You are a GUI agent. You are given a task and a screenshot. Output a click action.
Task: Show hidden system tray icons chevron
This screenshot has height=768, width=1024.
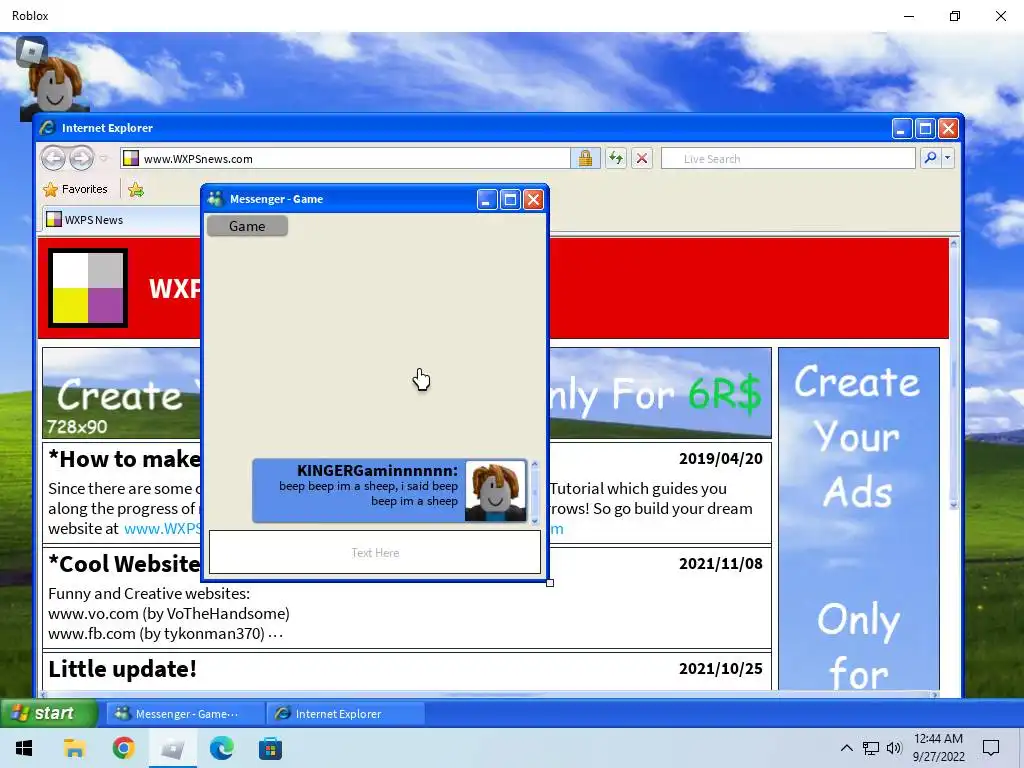tap(846, 748)
